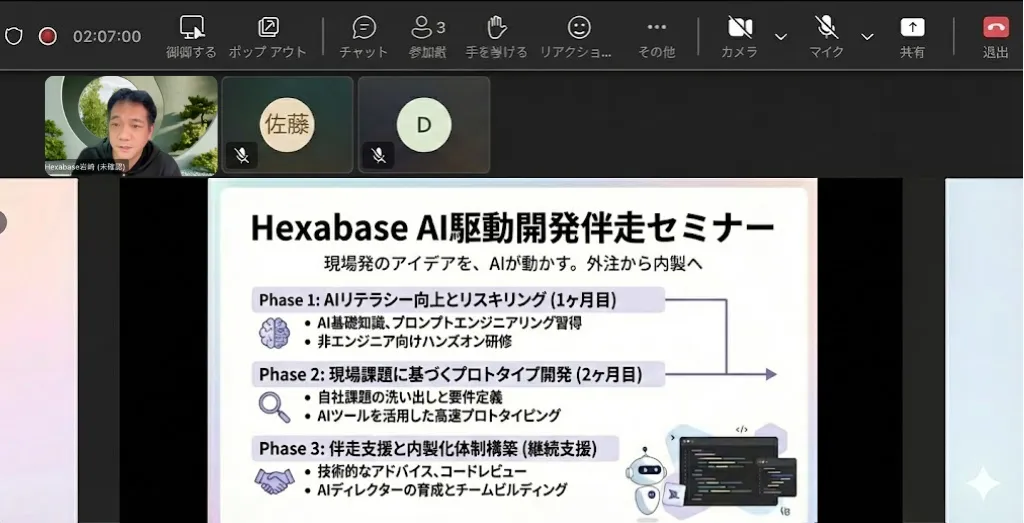
Task: Select the D participant tile
Action: [424, 124]
